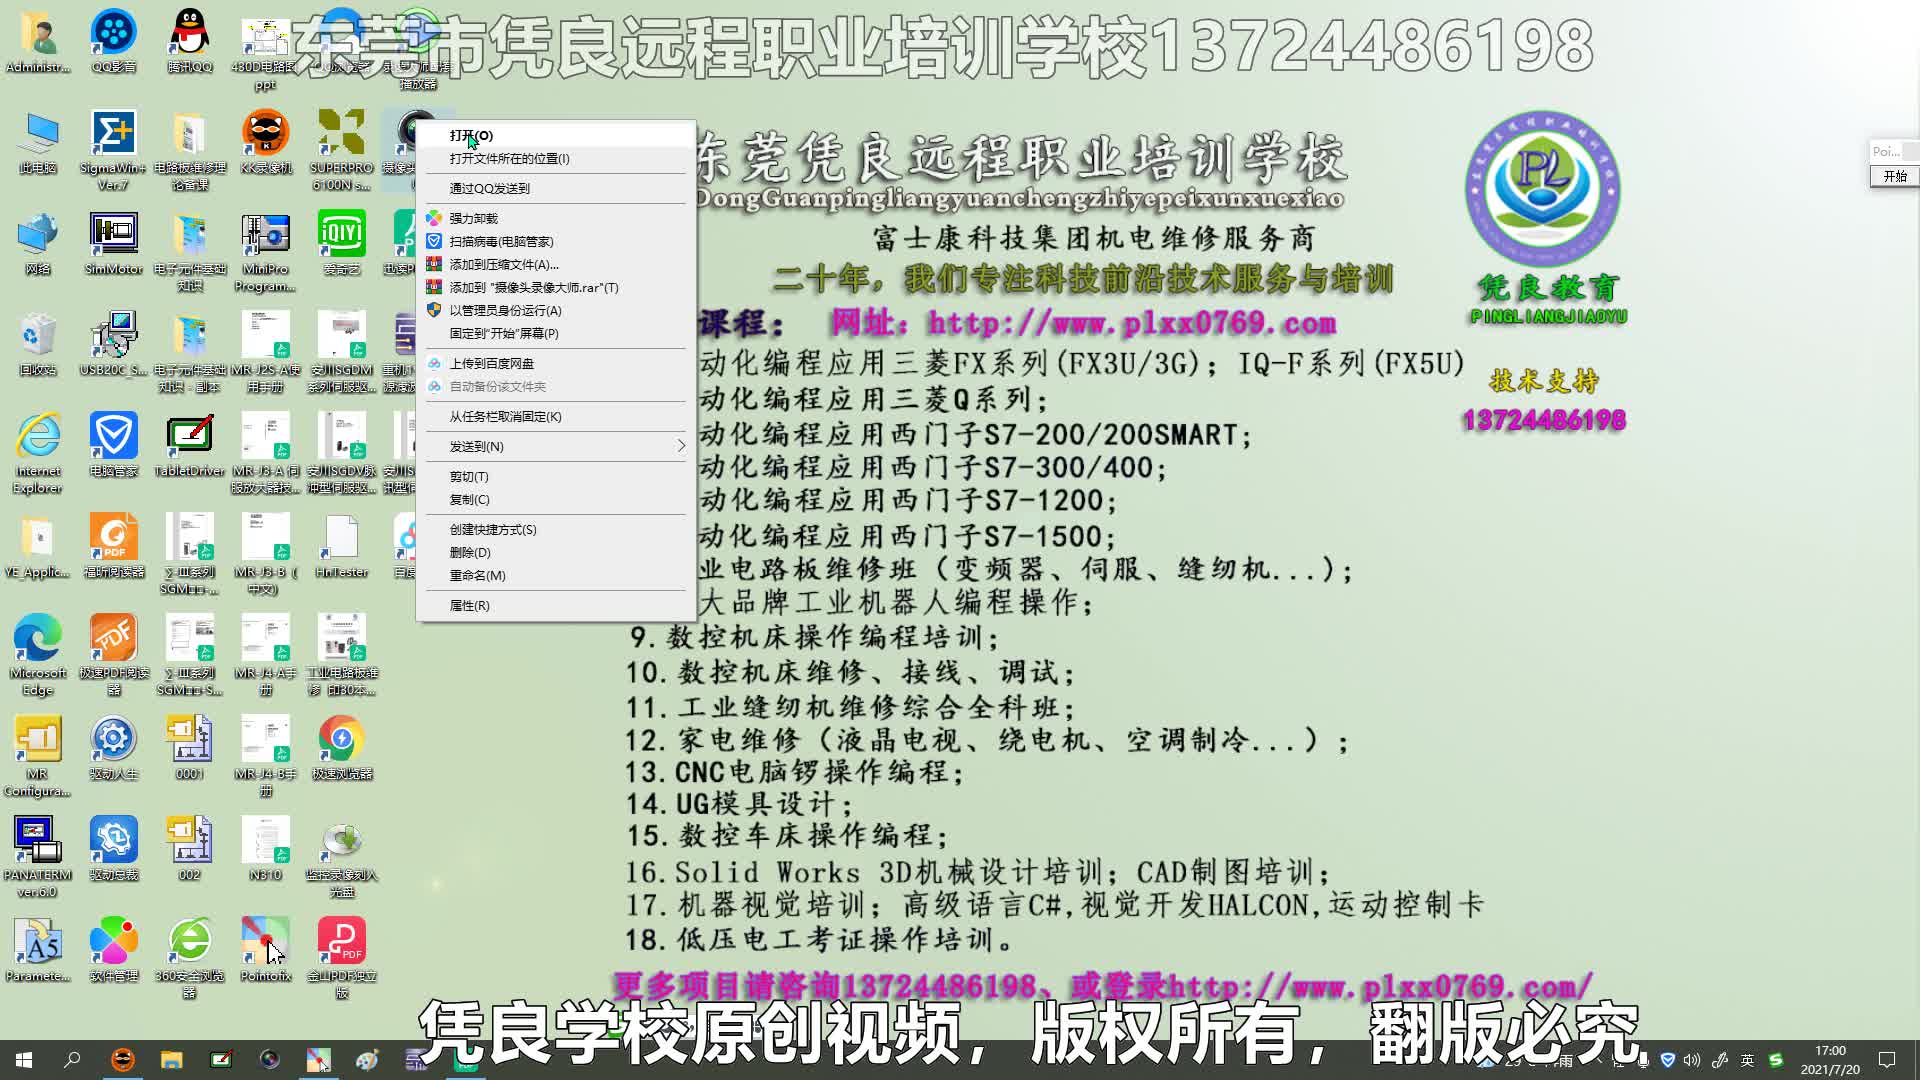The image size is (1920, 1080).
Task: Select the SimMotor desktop icon
Action: pos(113,243)
